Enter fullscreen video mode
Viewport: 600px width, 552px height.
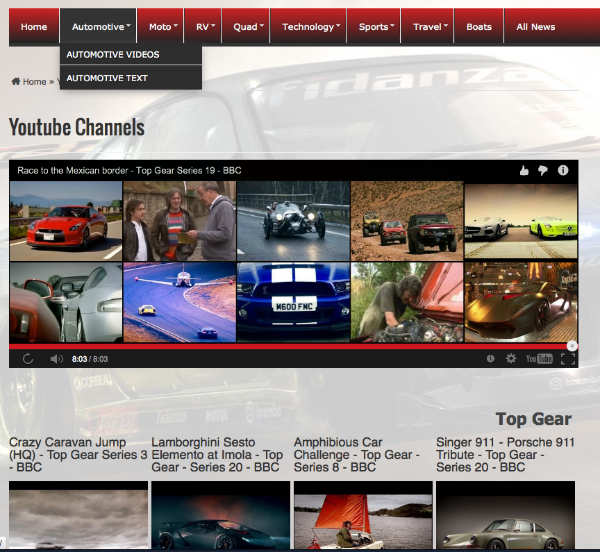pos(568,359)
